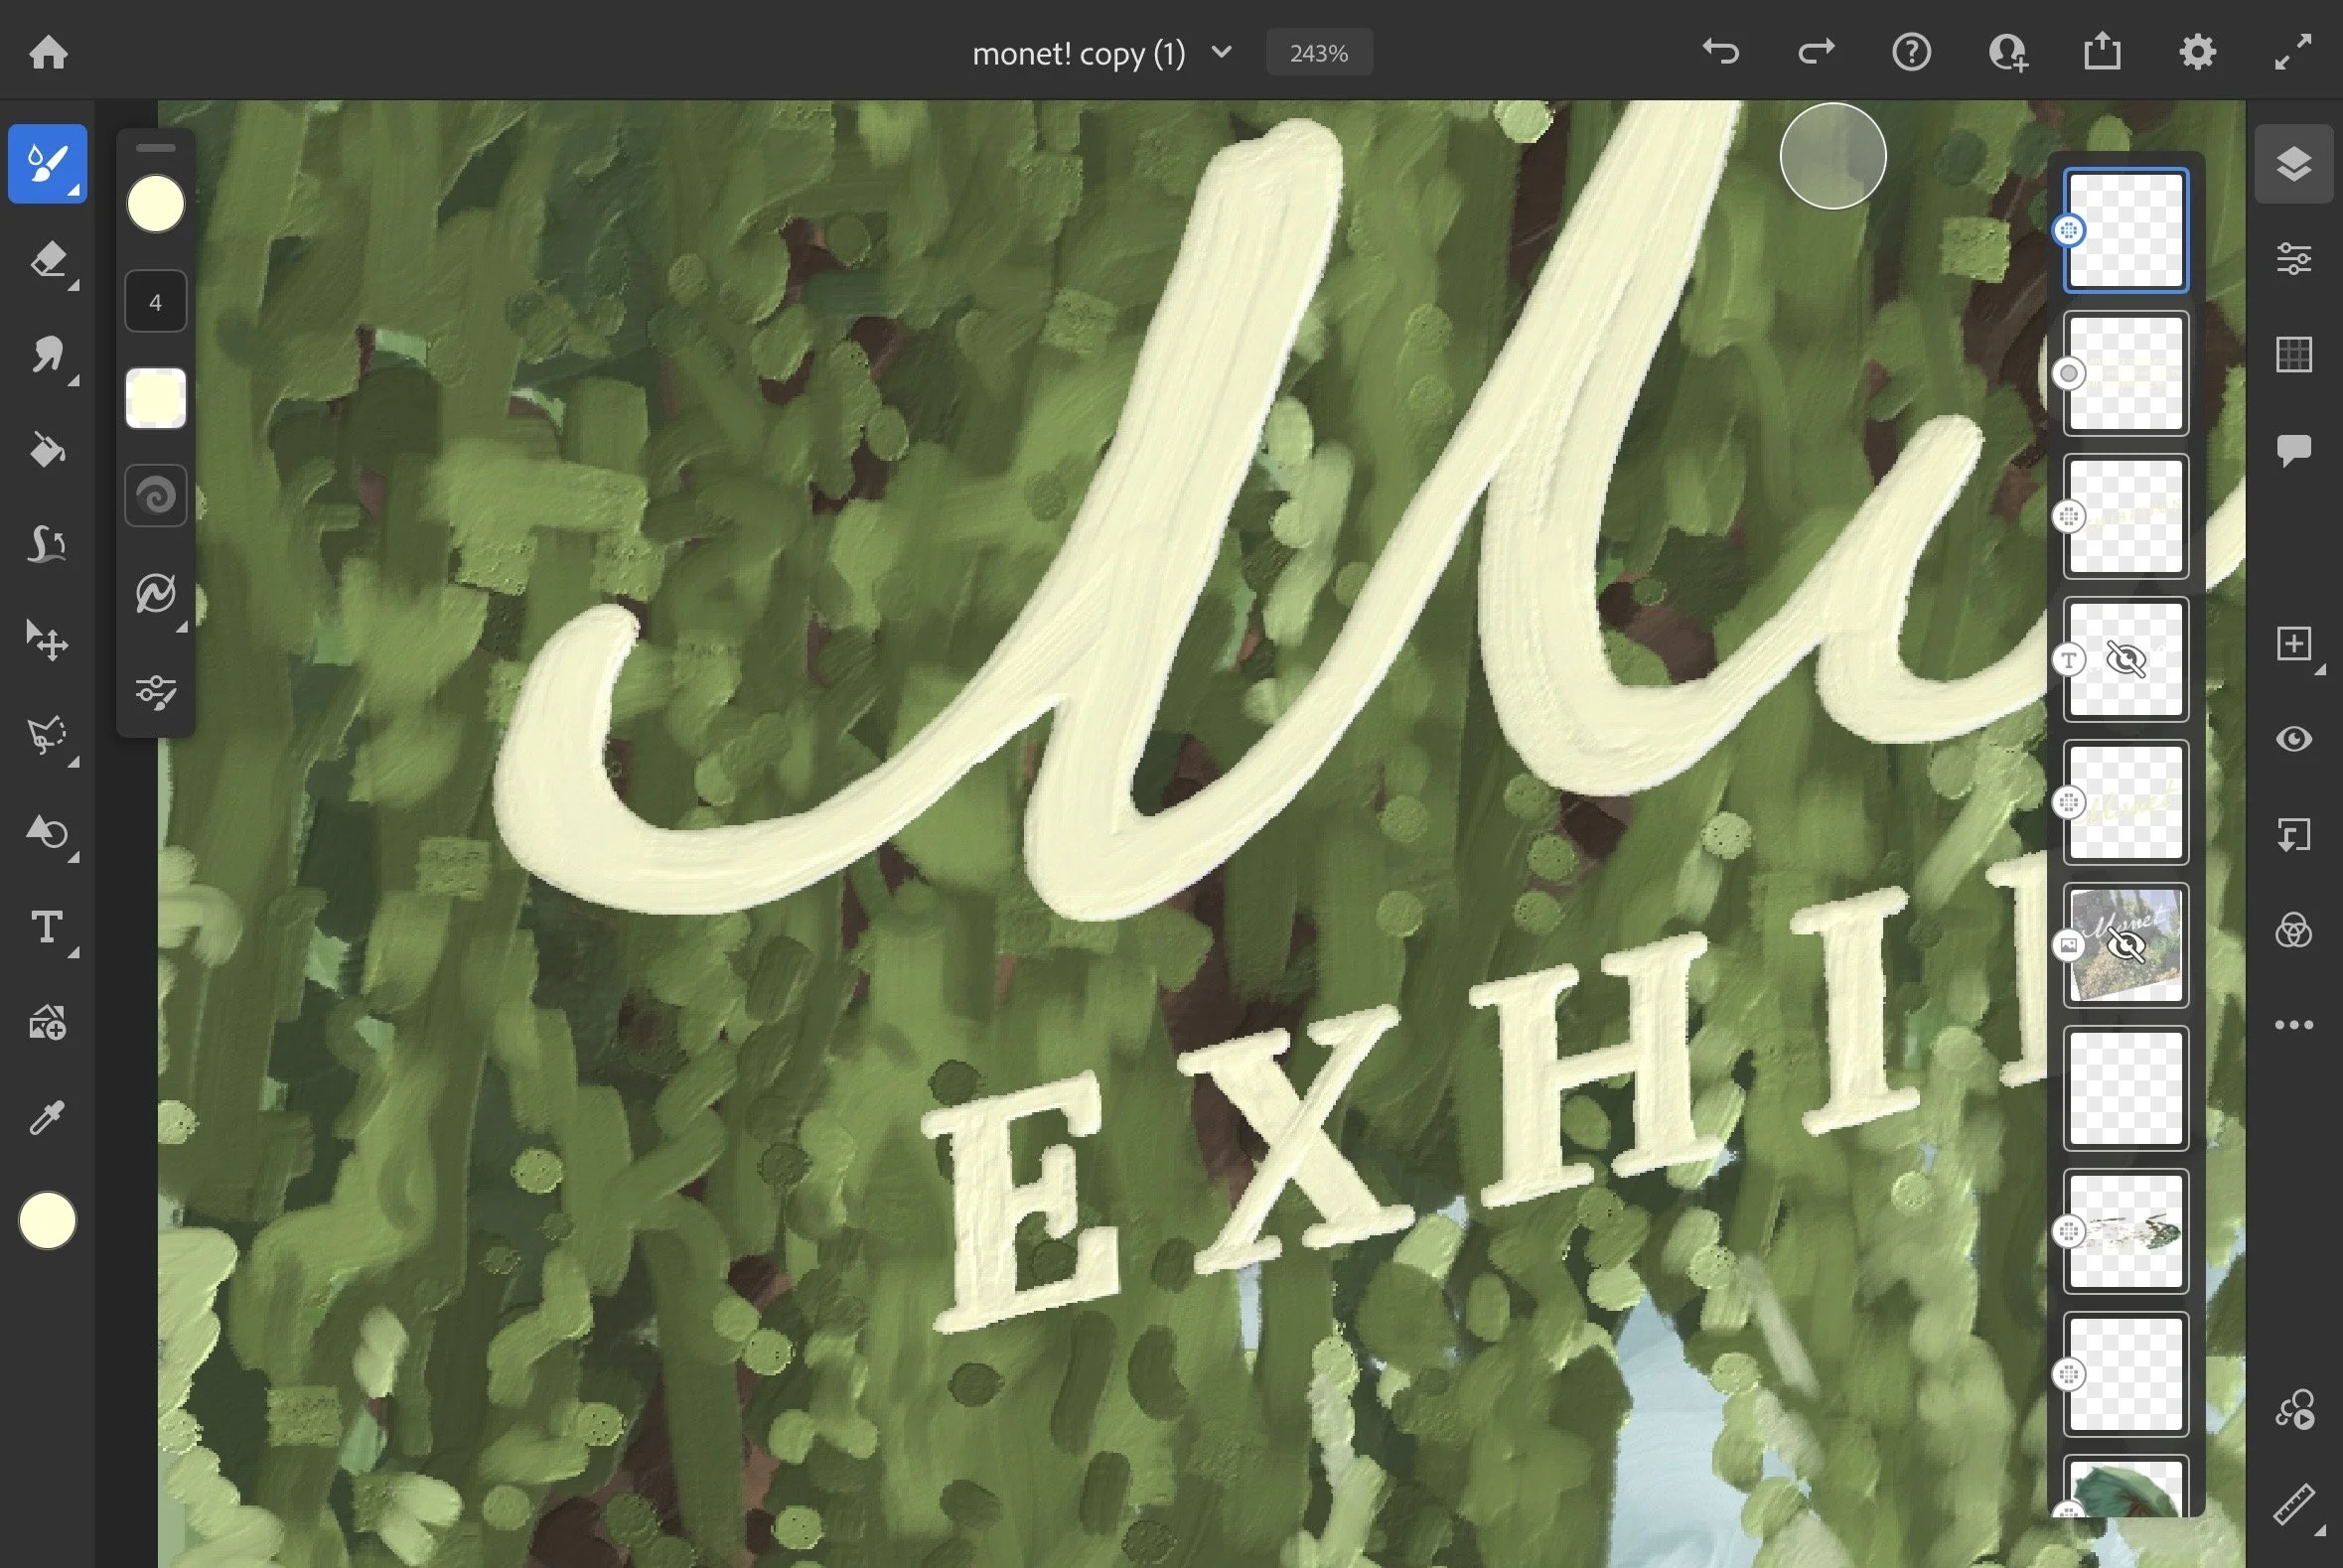Toggle selected layer visibility eye in right bar
The height and width of the screenshot is (1568, 2343).
pos(2294,739)
